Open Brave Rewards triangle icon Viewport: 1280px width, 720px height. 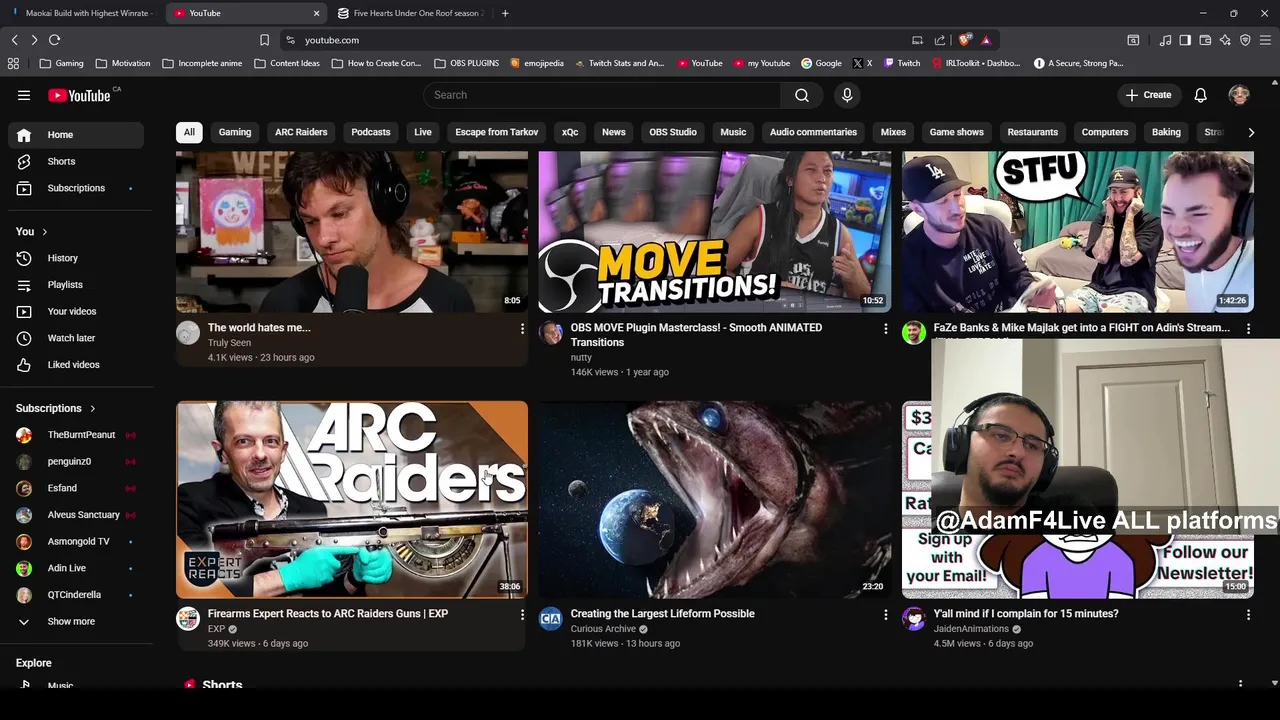[x=986, y=40]
